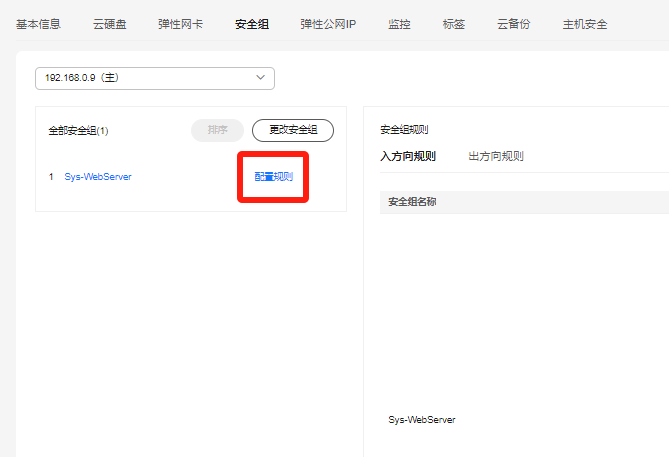Click the 排序 button
This screenshot has width=669, height=457.
pos(217,130)
